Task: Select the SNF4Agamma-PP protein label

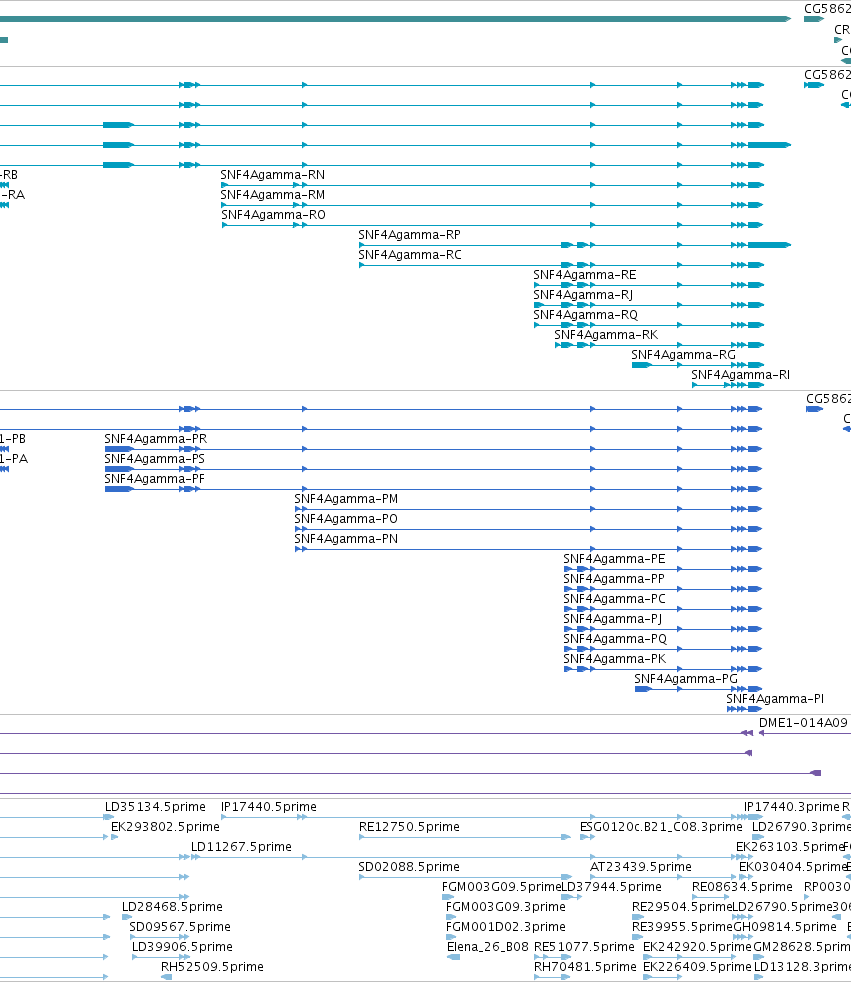Action: 614,579
